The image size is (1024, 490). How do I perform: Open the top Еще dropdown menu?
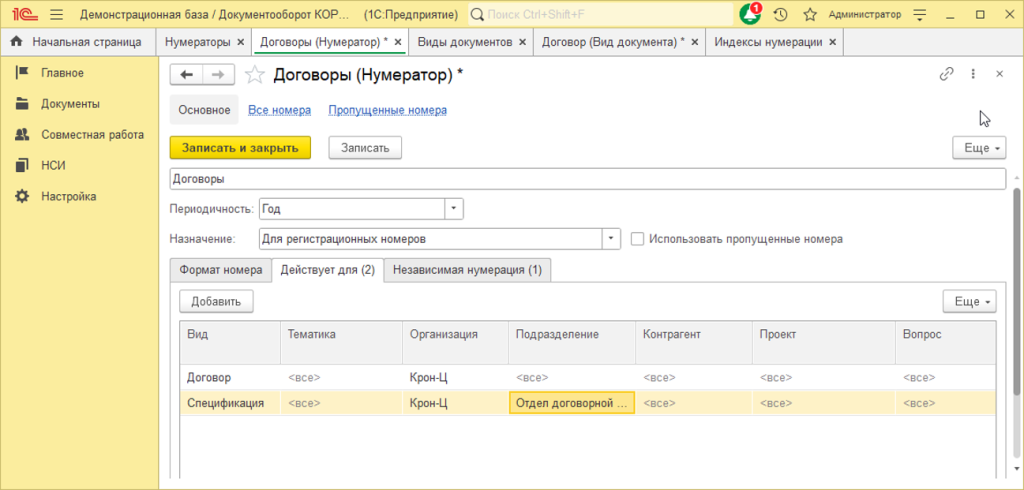978,148
